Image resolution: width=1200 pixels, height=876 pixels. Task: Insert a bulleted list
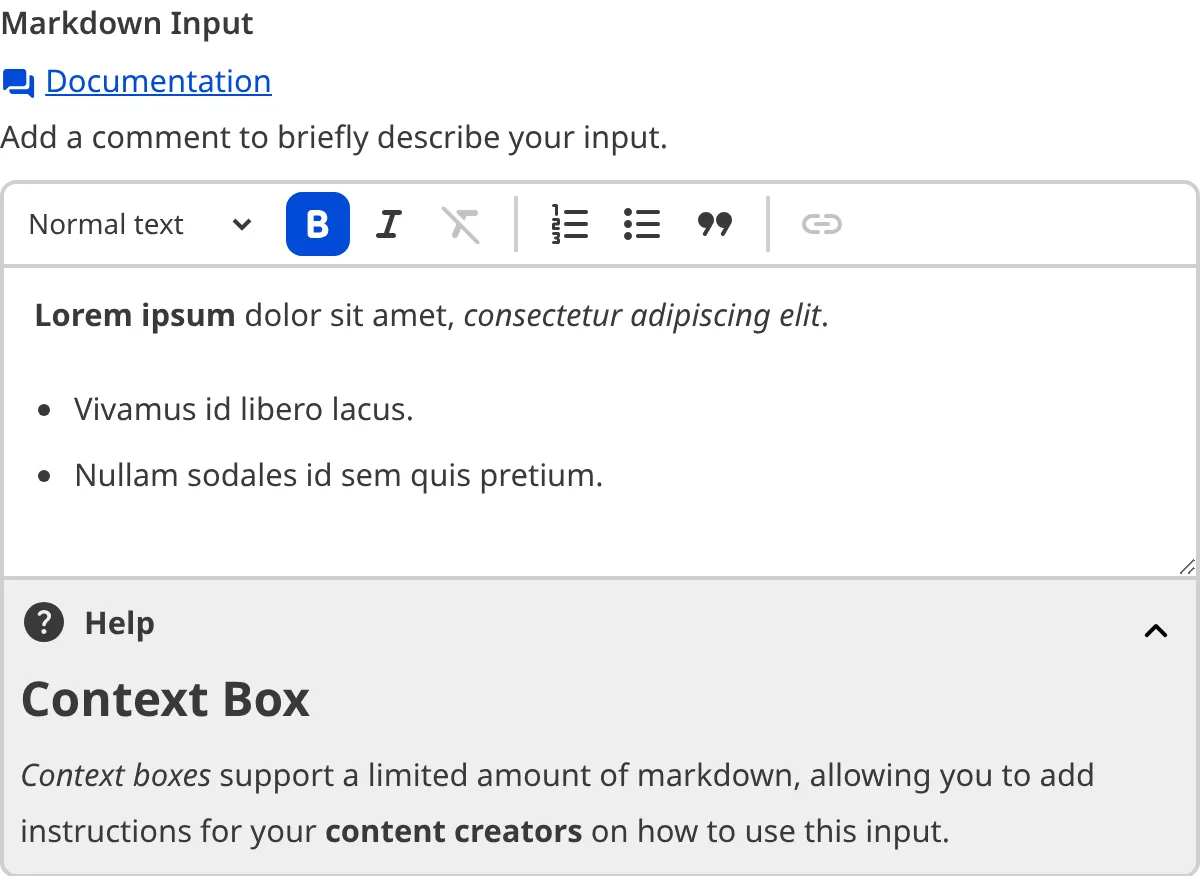(x=642, y=224)
